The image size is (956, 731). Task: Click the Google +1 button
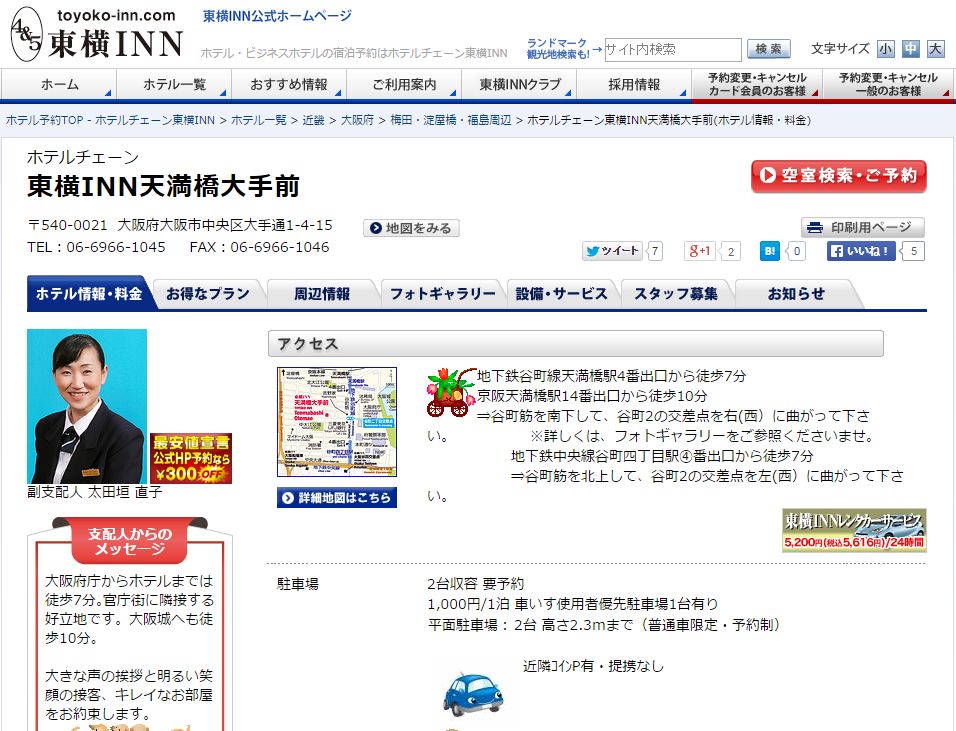point(699,251)
